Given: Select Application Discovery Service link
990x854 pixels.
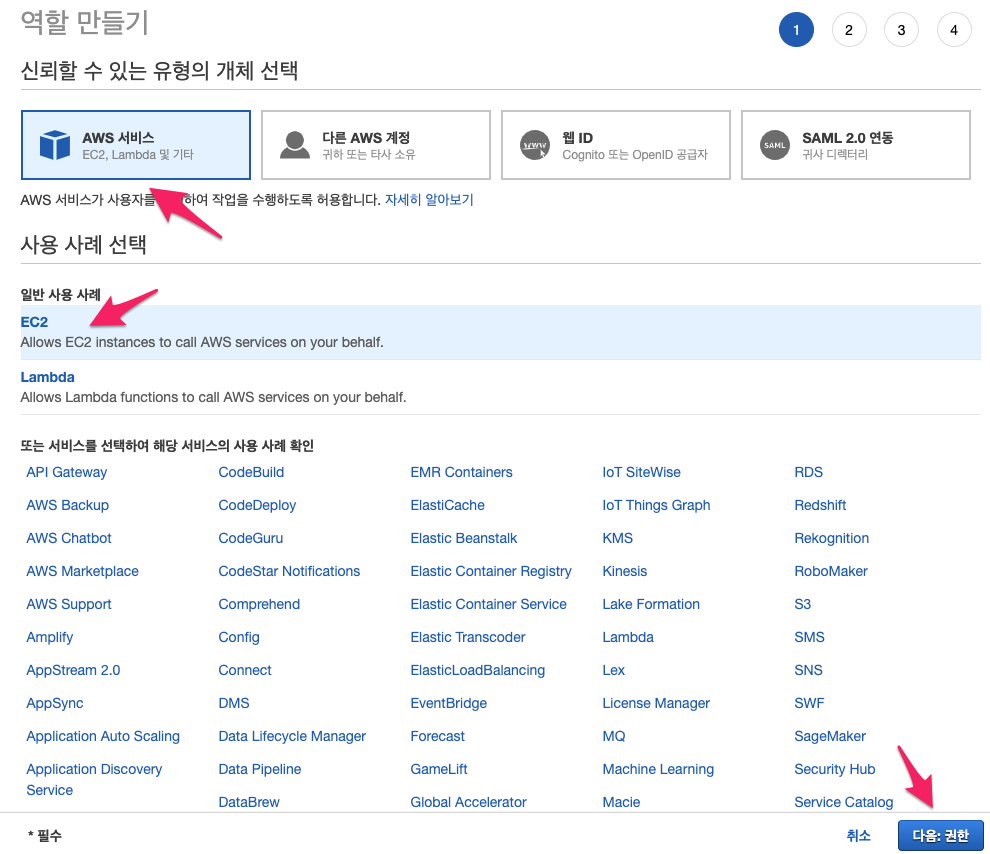Looking at the screenshot, I should point(94,780).
